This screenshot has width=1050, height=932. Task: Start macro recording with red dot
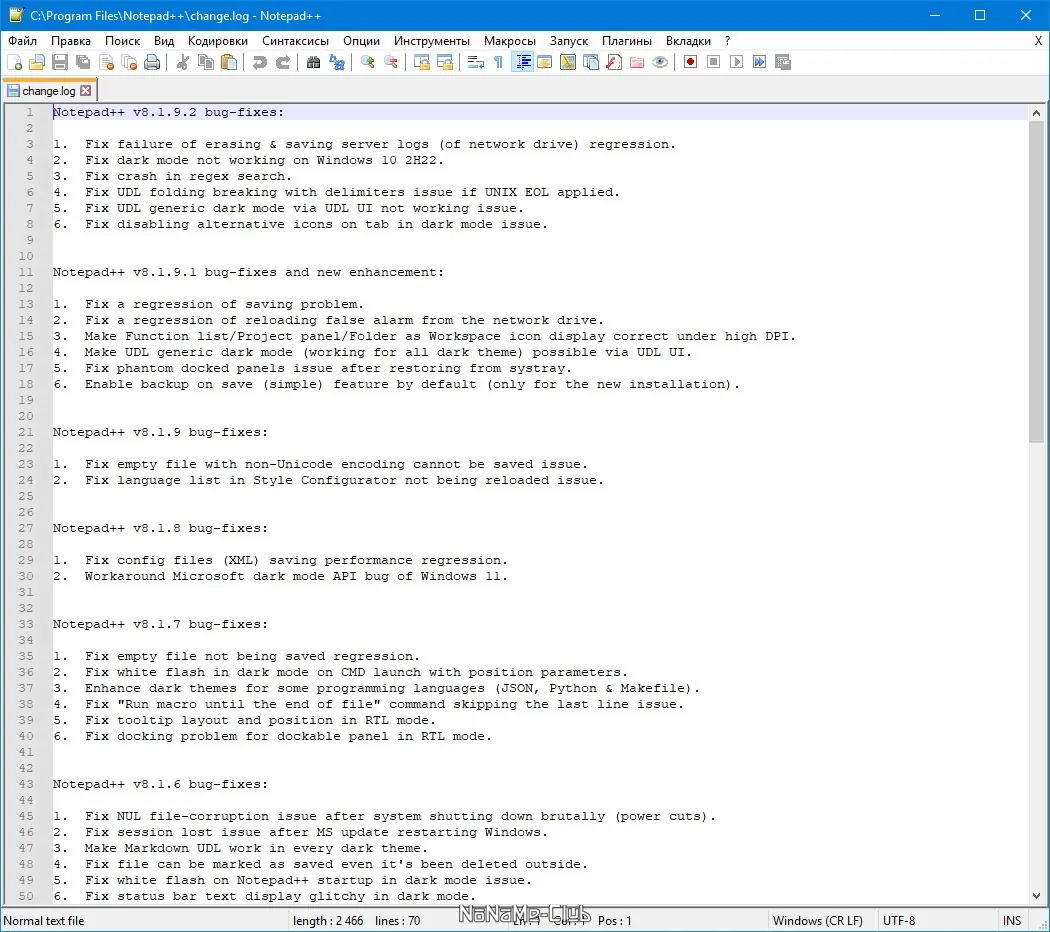[690, 62]
